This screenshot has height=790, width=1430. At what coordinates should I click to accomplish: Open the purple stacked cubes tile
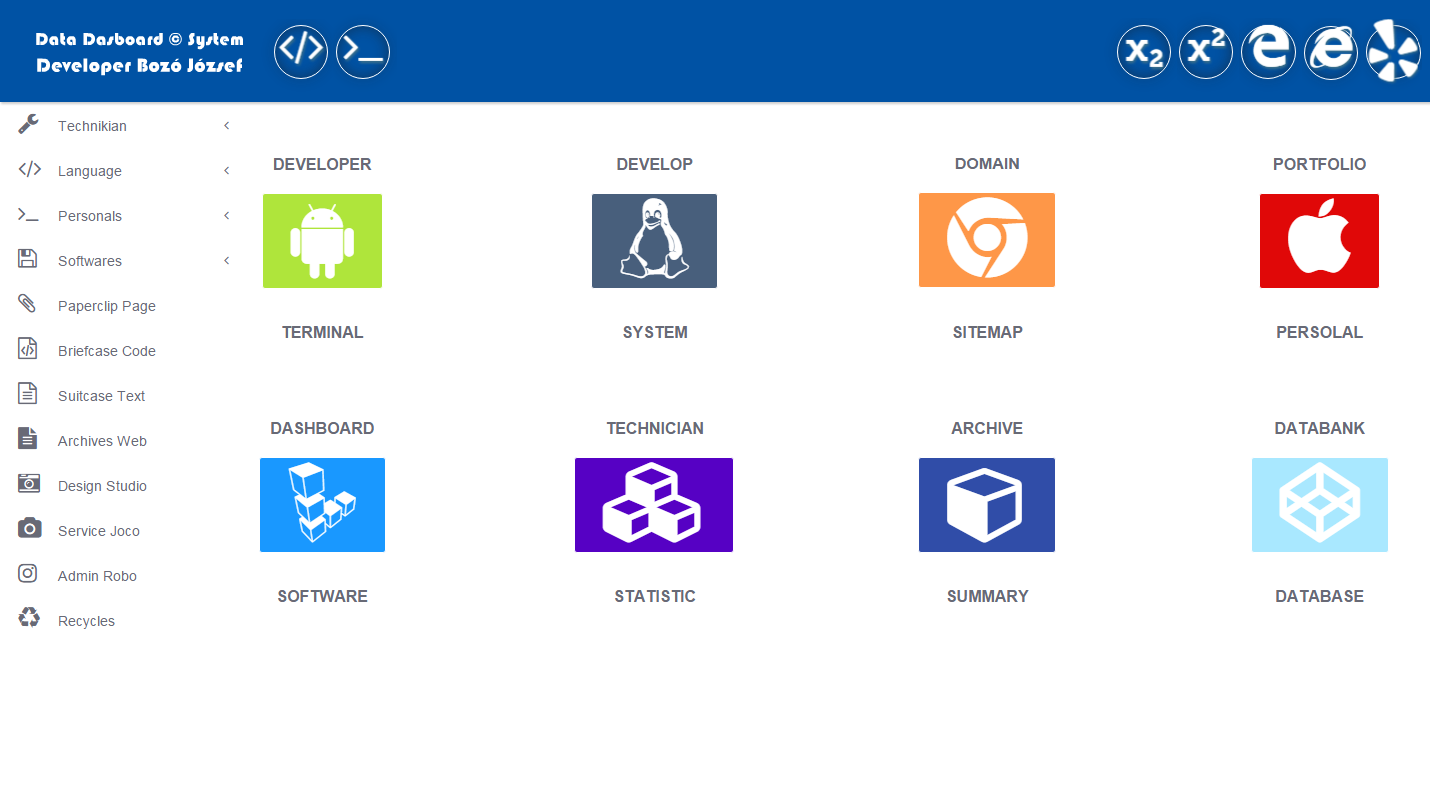point(654,505)
